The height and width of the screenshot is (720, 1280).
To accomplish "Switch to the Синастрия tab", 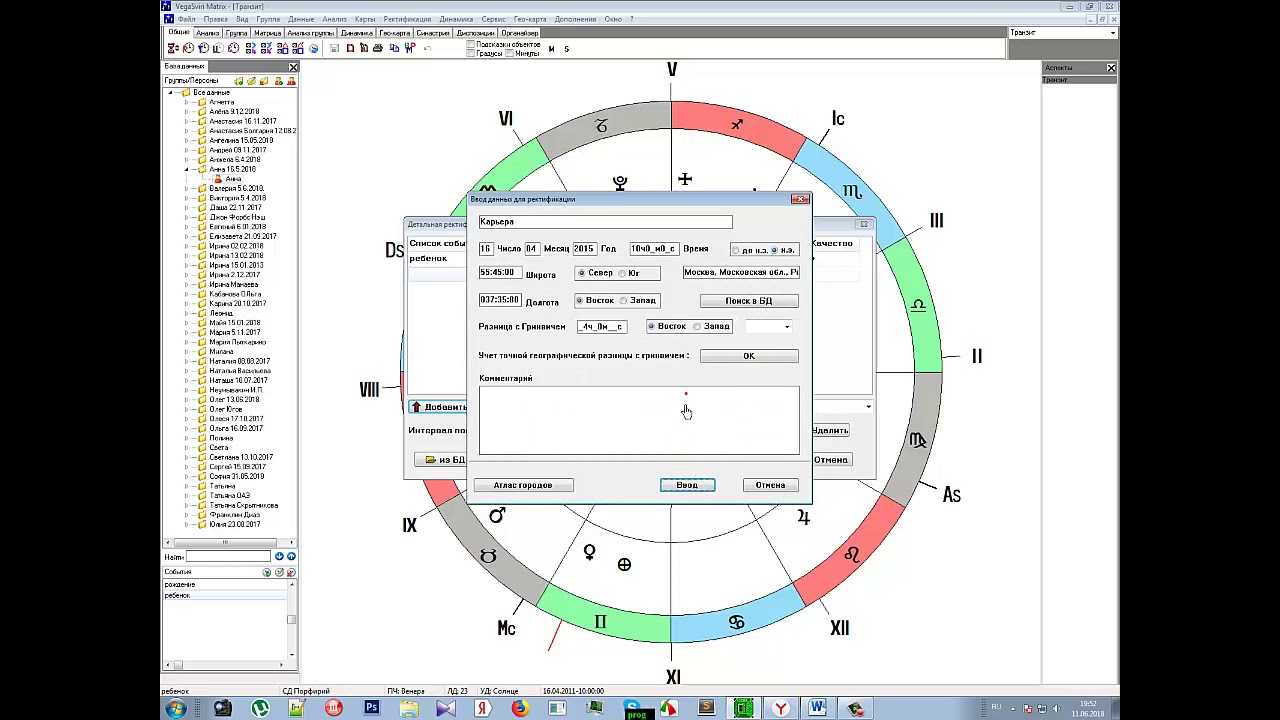I will point(433,33).
